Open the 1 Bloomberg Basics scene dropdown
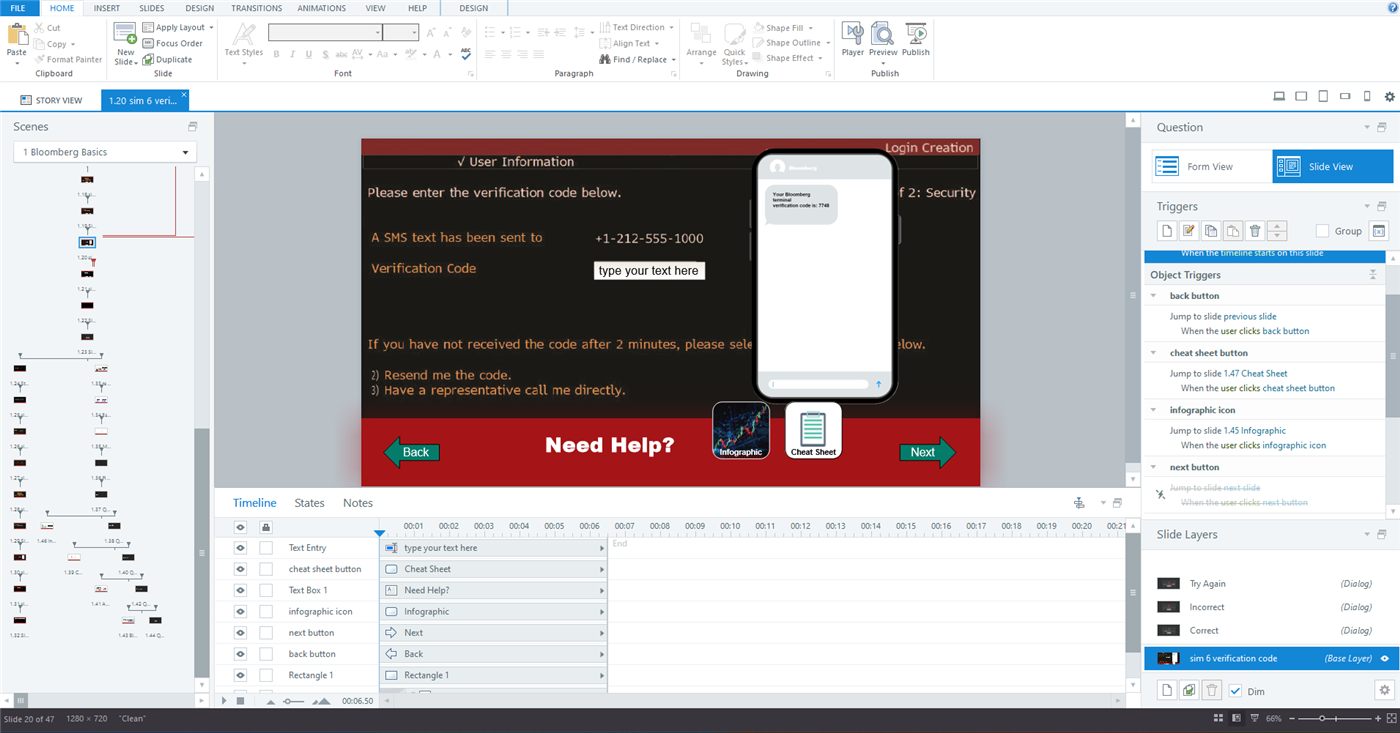The width and height of the screenshot is (1400, 733). 105,152
